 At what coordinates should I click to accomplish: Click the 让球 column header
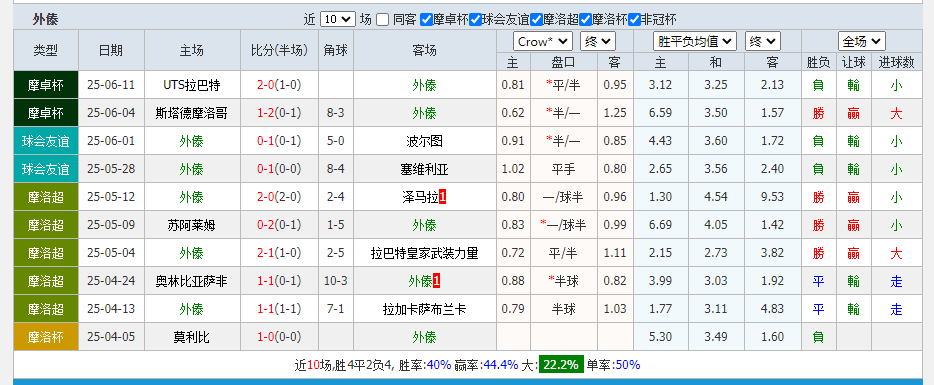(x=854, y=62)
